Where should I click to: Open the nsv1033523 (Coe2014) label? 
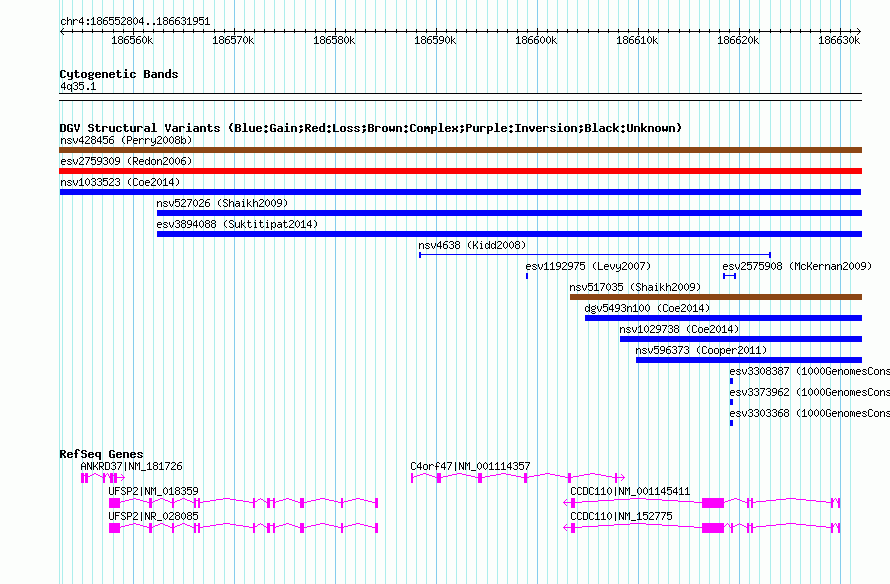(120, 182)
